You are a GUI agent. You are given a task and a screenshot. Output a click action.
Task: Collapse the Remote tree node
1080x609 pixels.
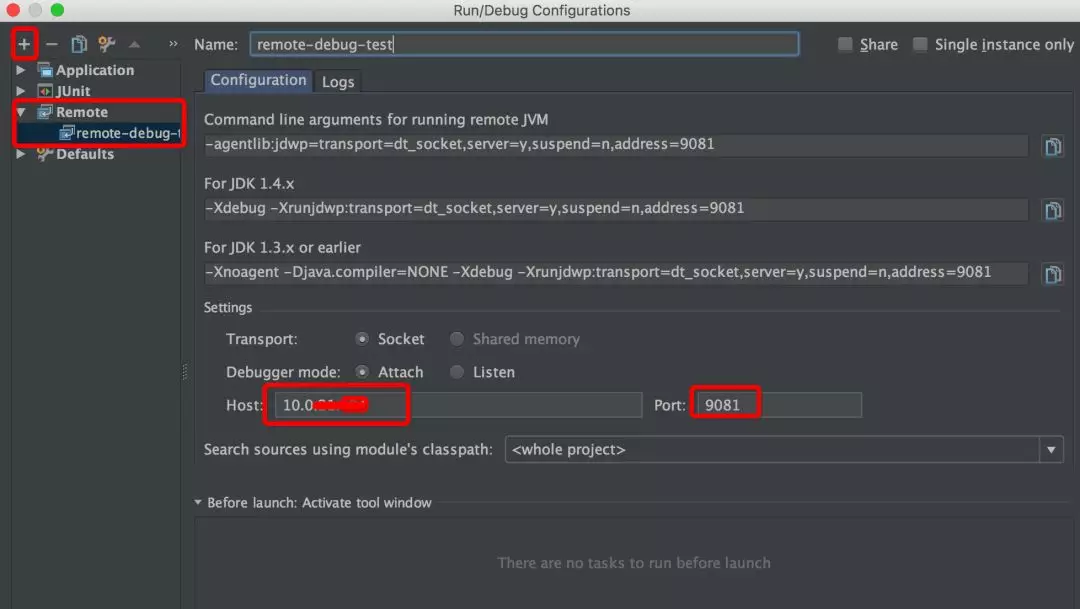click(x=20, y=111)
